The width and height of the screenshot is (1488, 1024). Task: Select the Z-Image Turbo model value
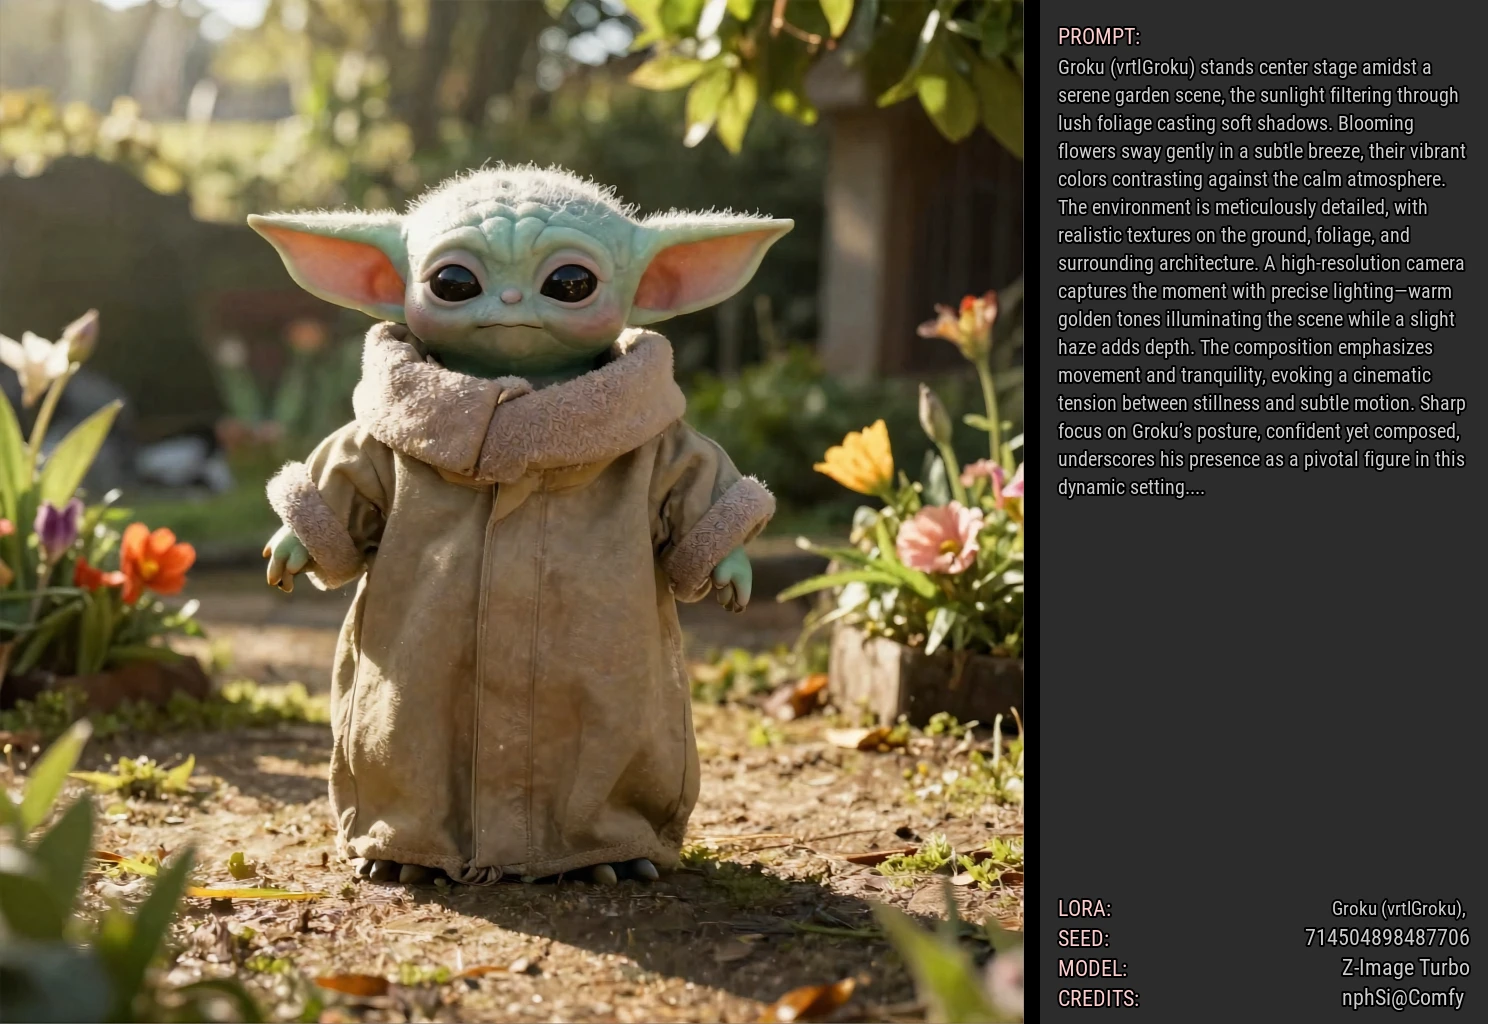[x=1404, y=968]
